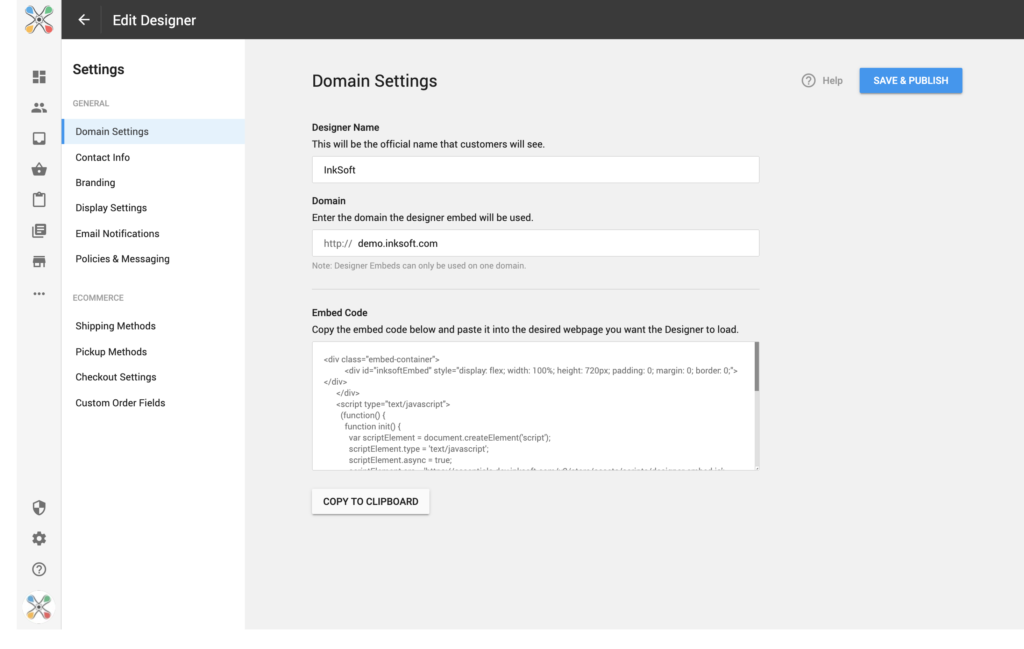Open the library pages icon in sidebar
The width and height of the screenshot is (1024, 649).
39,230
